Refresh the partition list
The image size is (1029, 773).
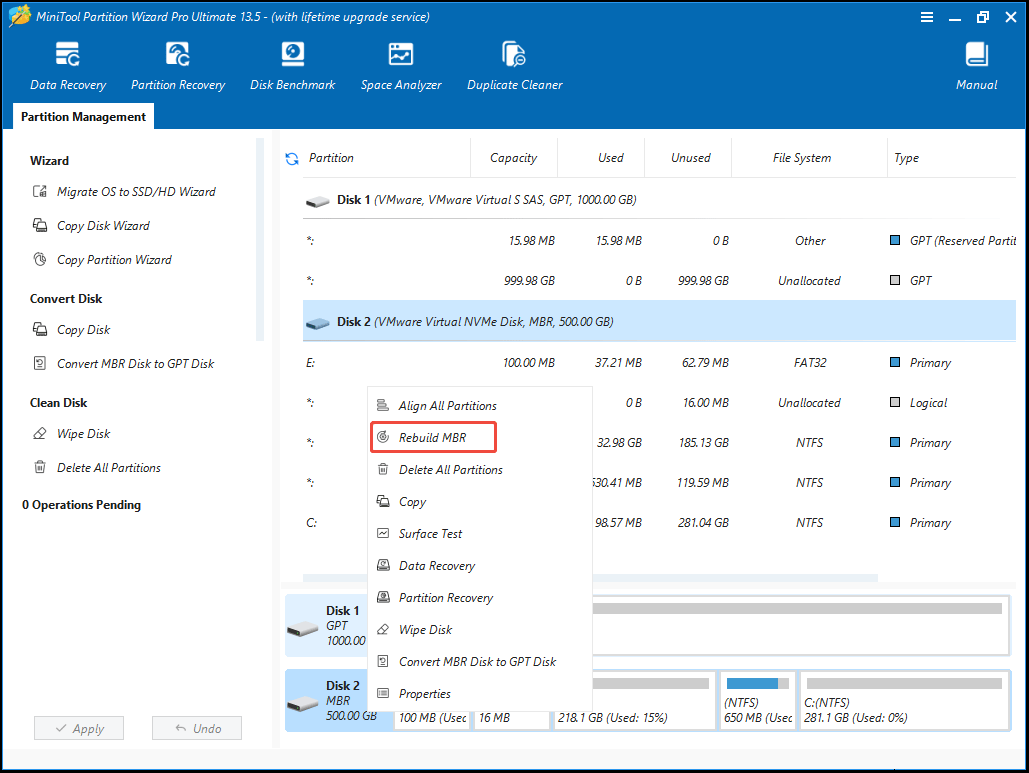coord(289,157)
